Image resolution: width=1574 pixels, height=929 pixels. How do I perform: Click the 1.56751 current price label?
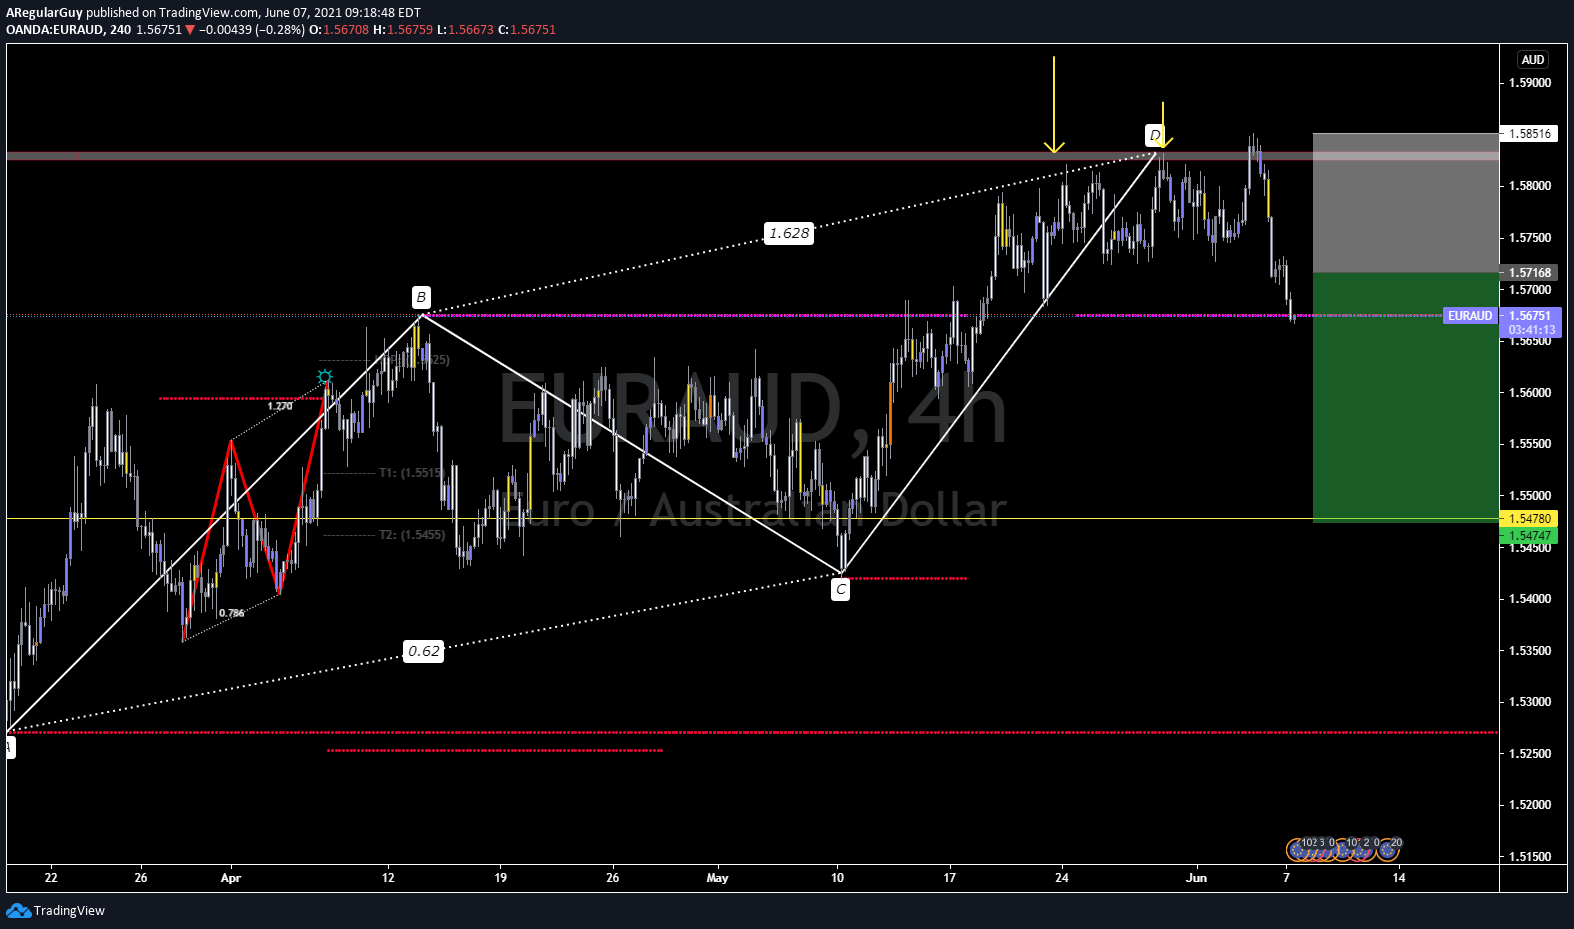click(1530, 316)
